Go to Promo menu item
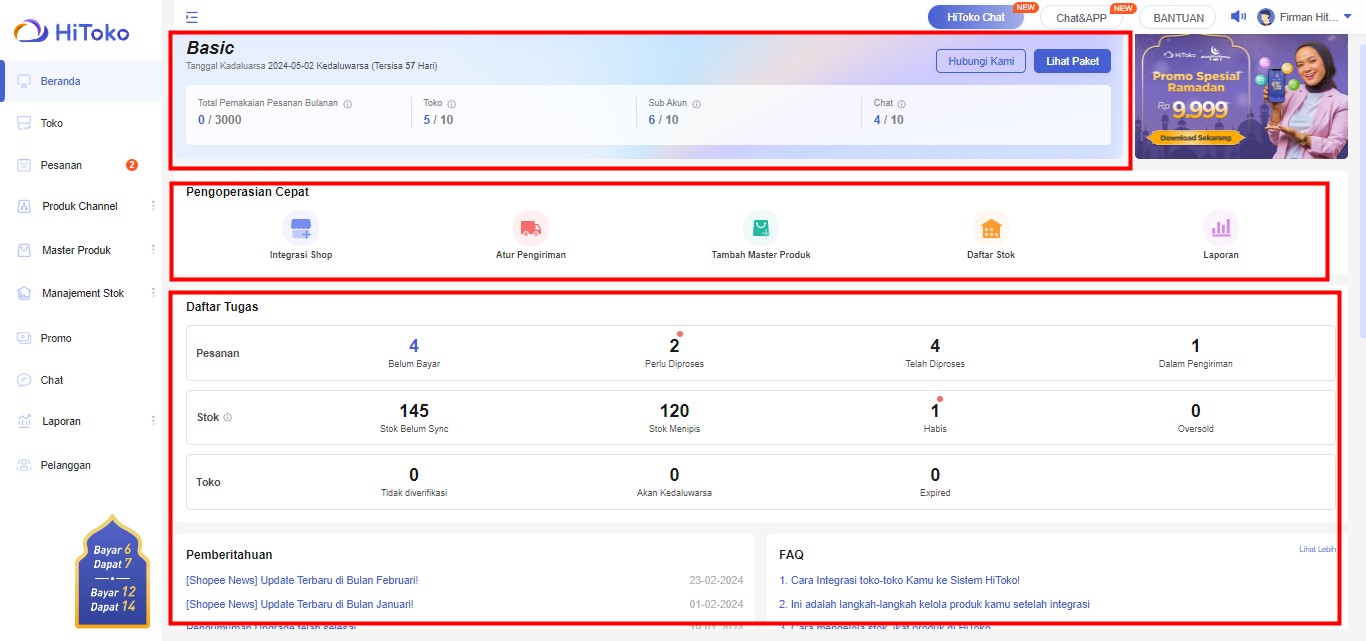This screenshot has width=1366, height=641. [56, 338]
